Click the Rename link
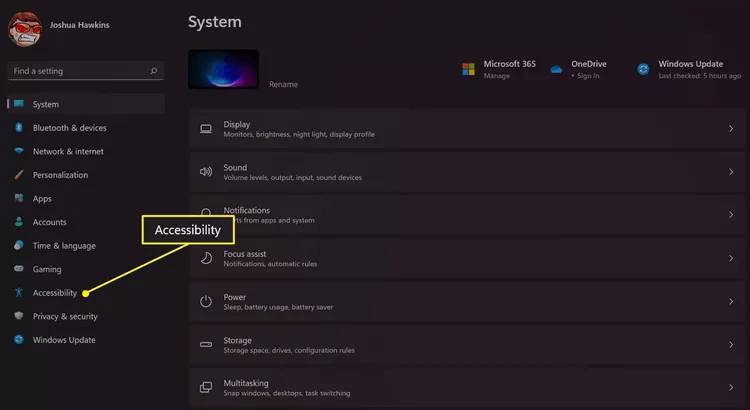This screenshot has width=750, height=410. click(x=283, y=84)
